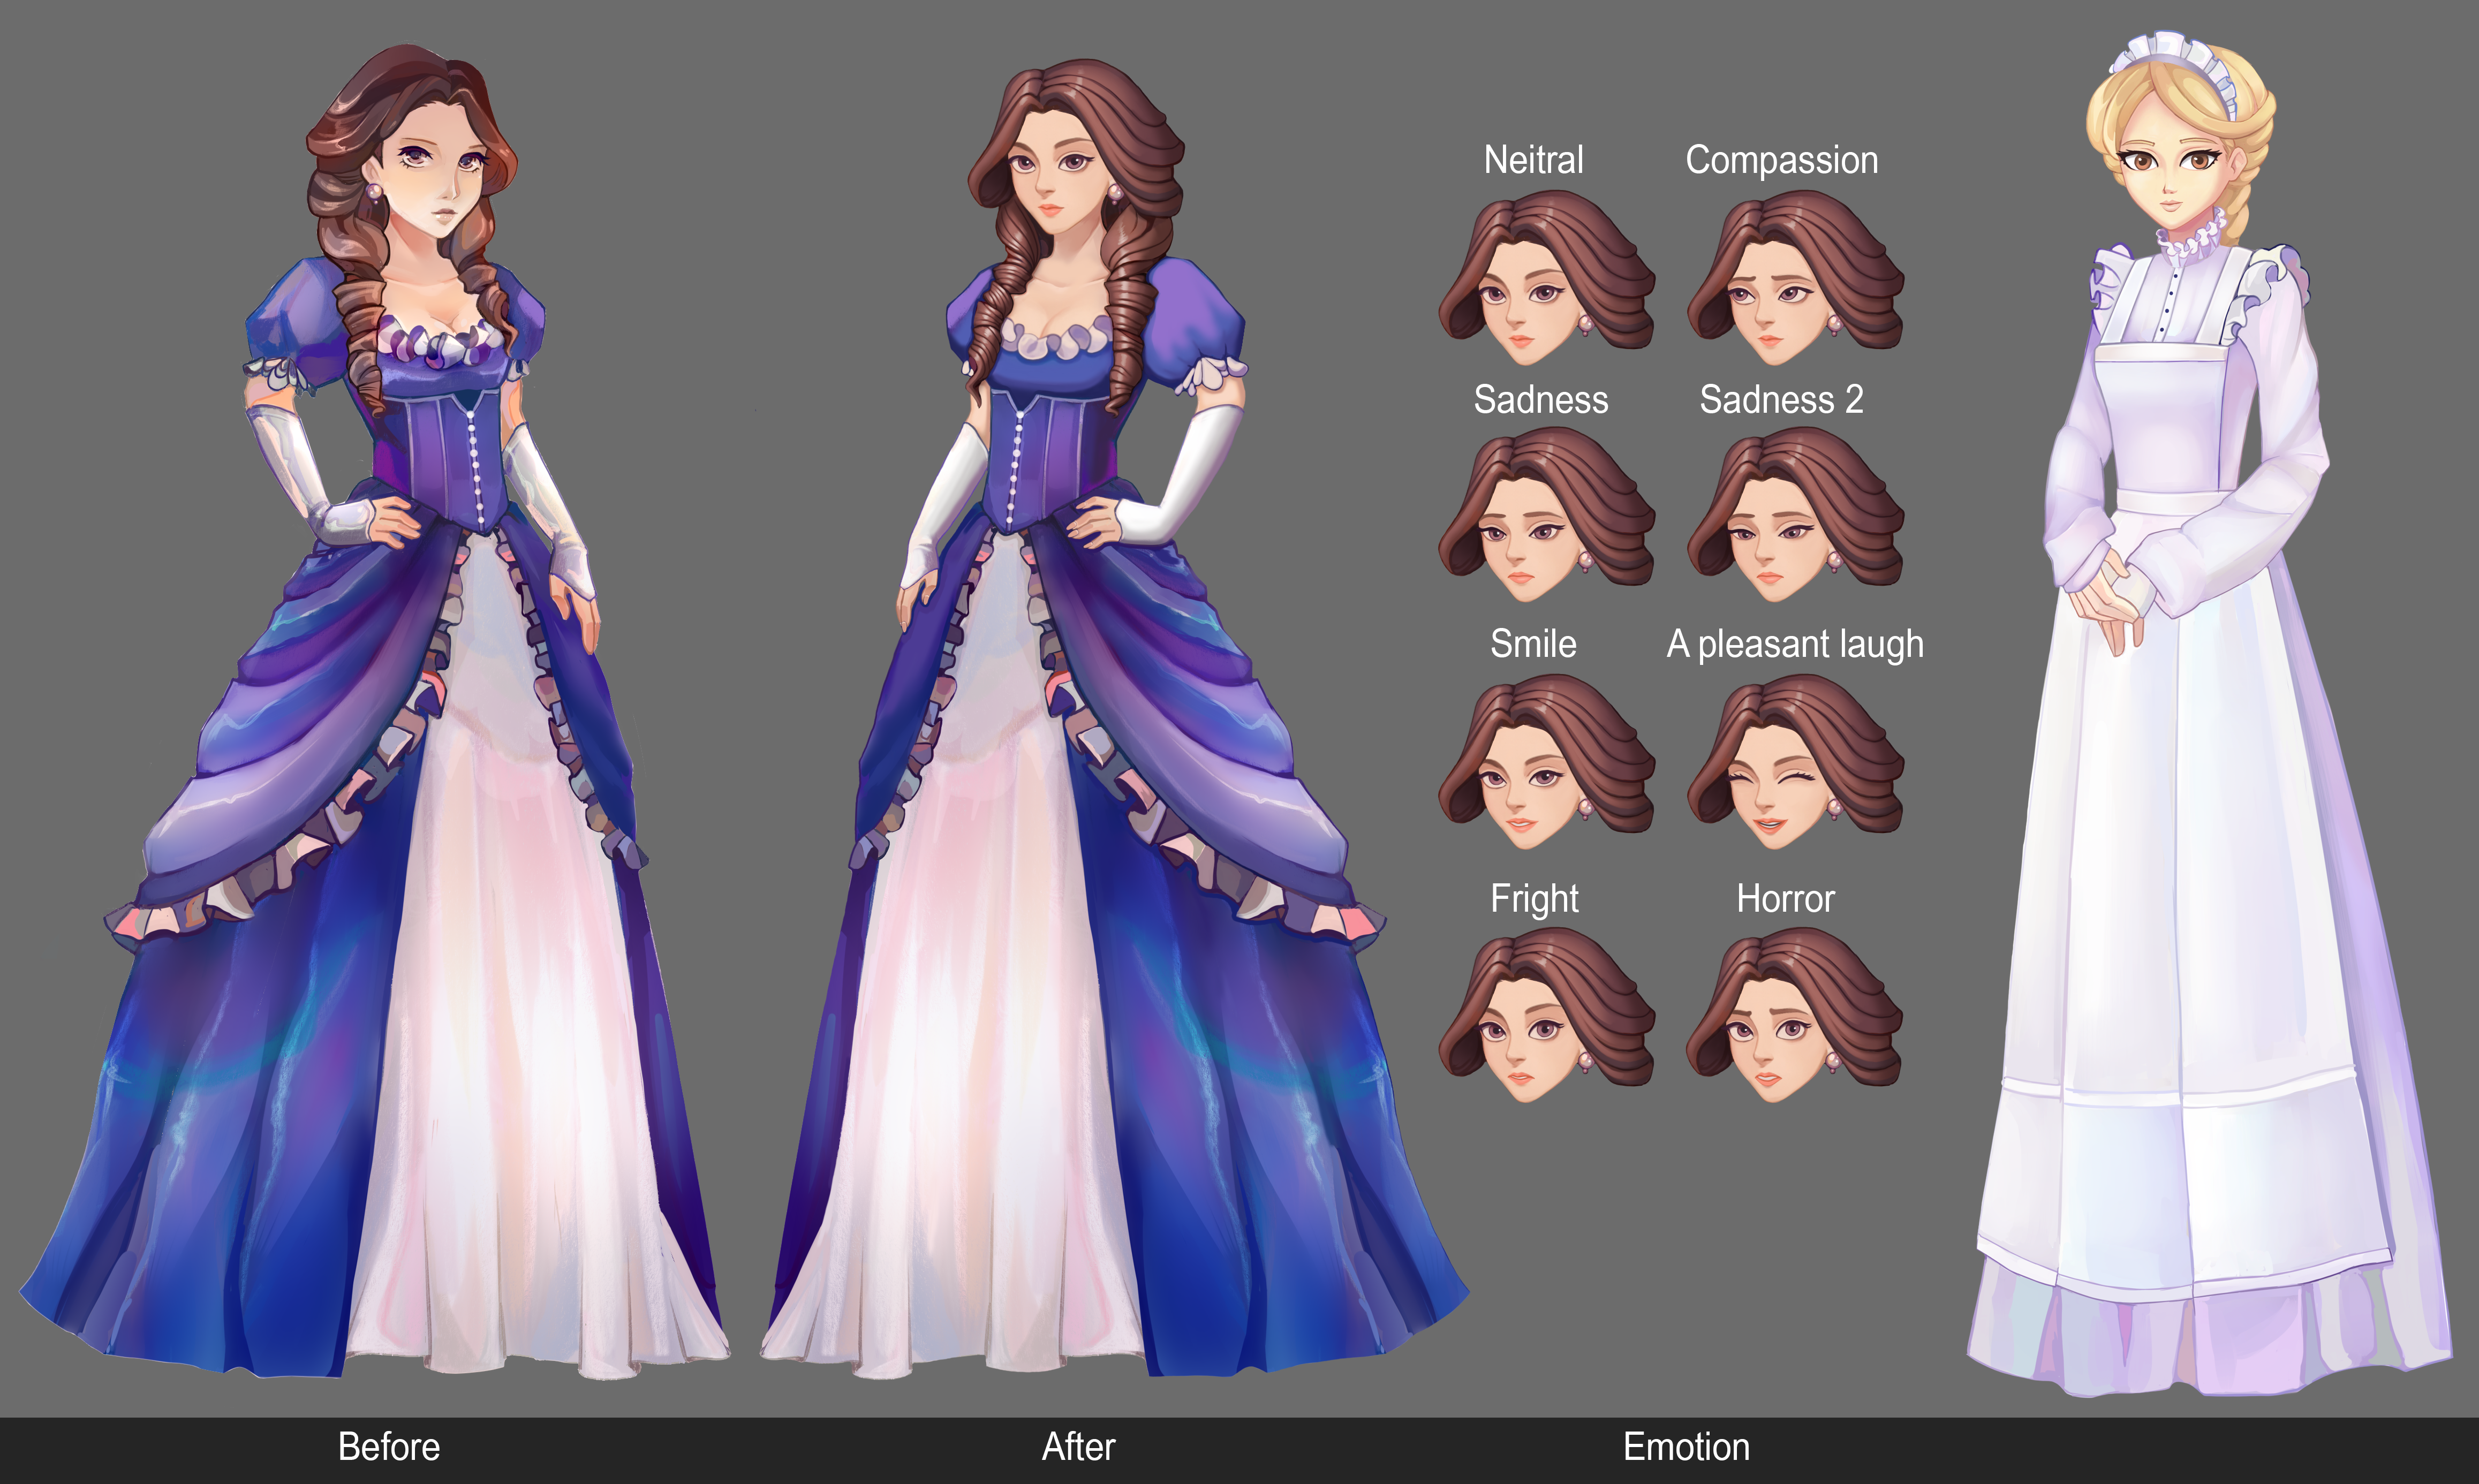Click the 'After' caption
Image resolution: width=2479 pixels, height=1484 pixels.
pos(1078,1447)
